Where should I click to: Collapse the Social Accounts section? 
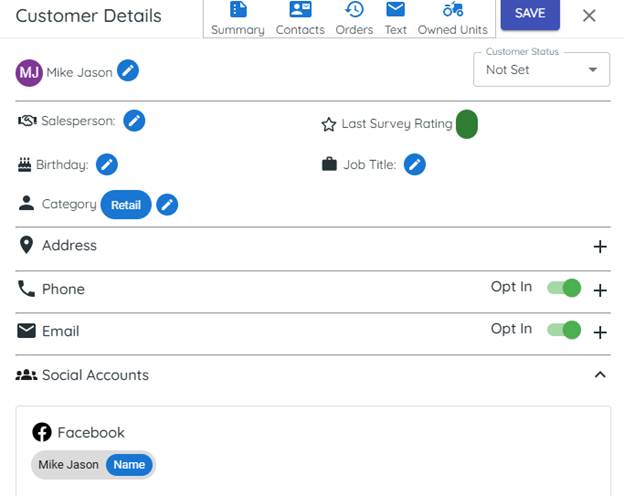(x=600, y=375)
